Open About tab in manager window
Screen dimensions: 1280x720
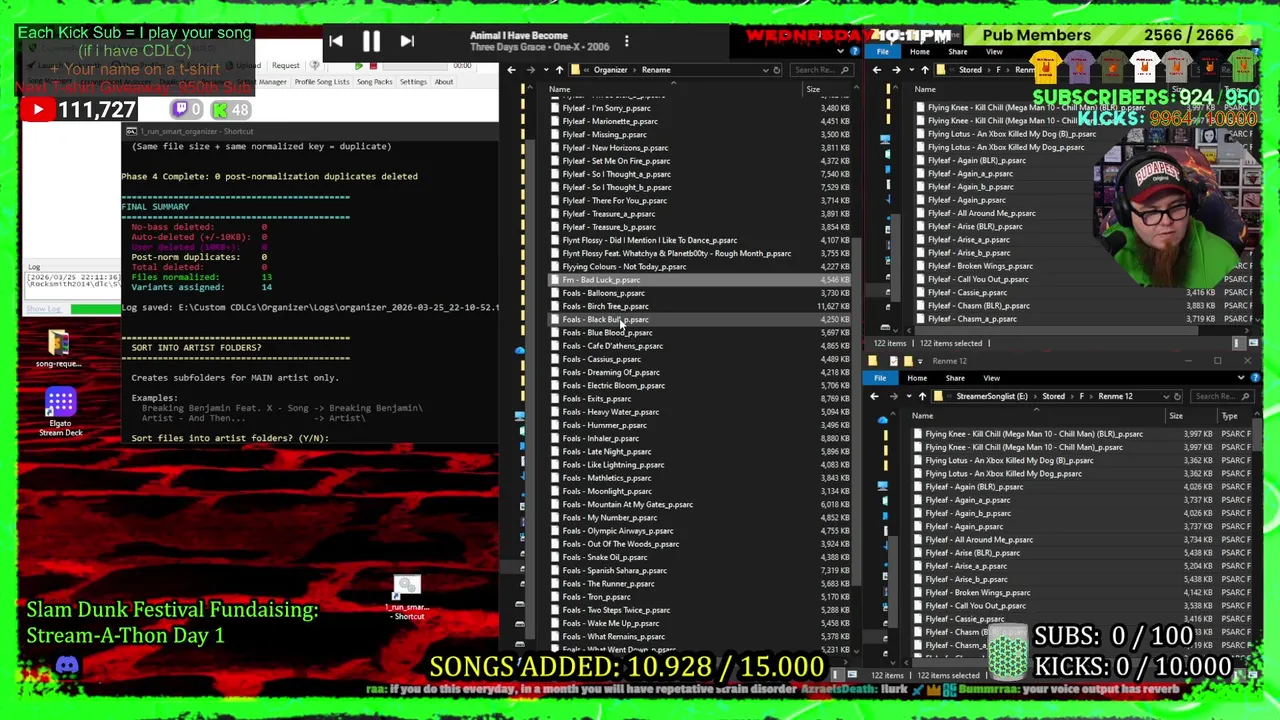(x=443, y=82)
